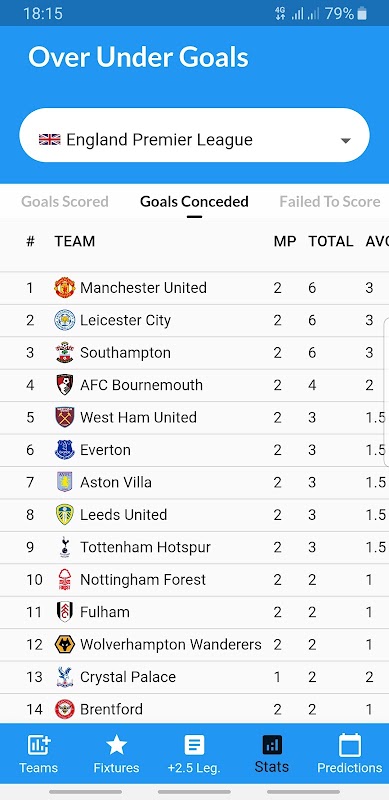Tap the Brentford bee crest
This screenshot has width=389, height=800.
(65, 709)
